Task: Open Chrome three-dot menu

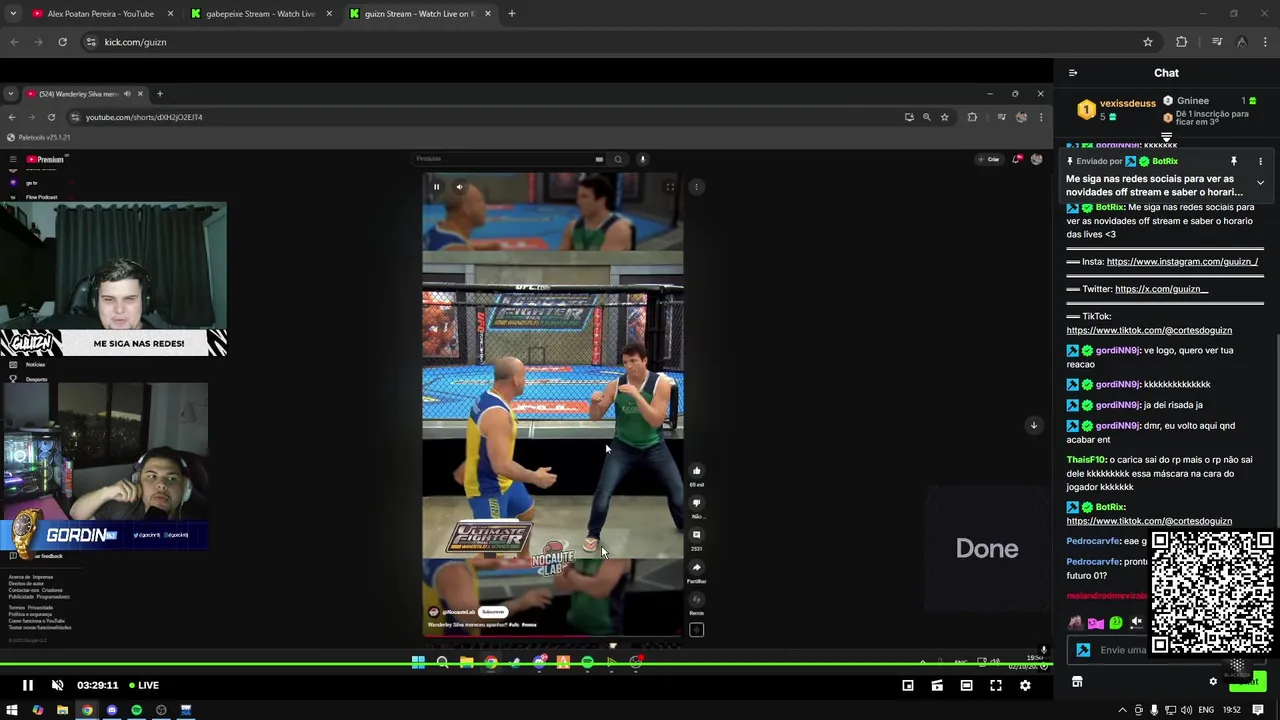Action: 1266,42
